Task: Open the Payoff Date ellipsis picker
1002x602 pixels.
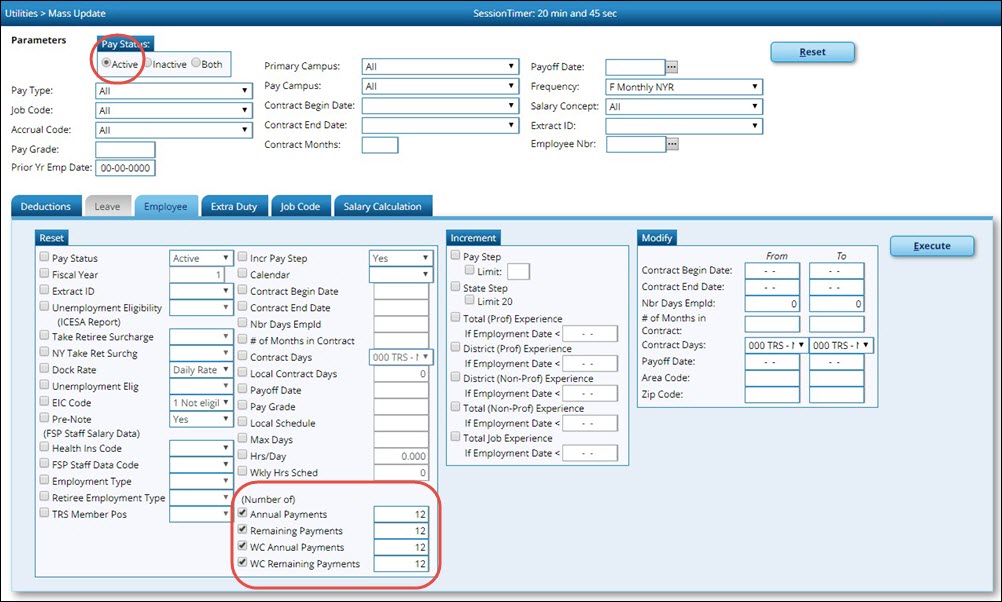Action: [672, 67]
